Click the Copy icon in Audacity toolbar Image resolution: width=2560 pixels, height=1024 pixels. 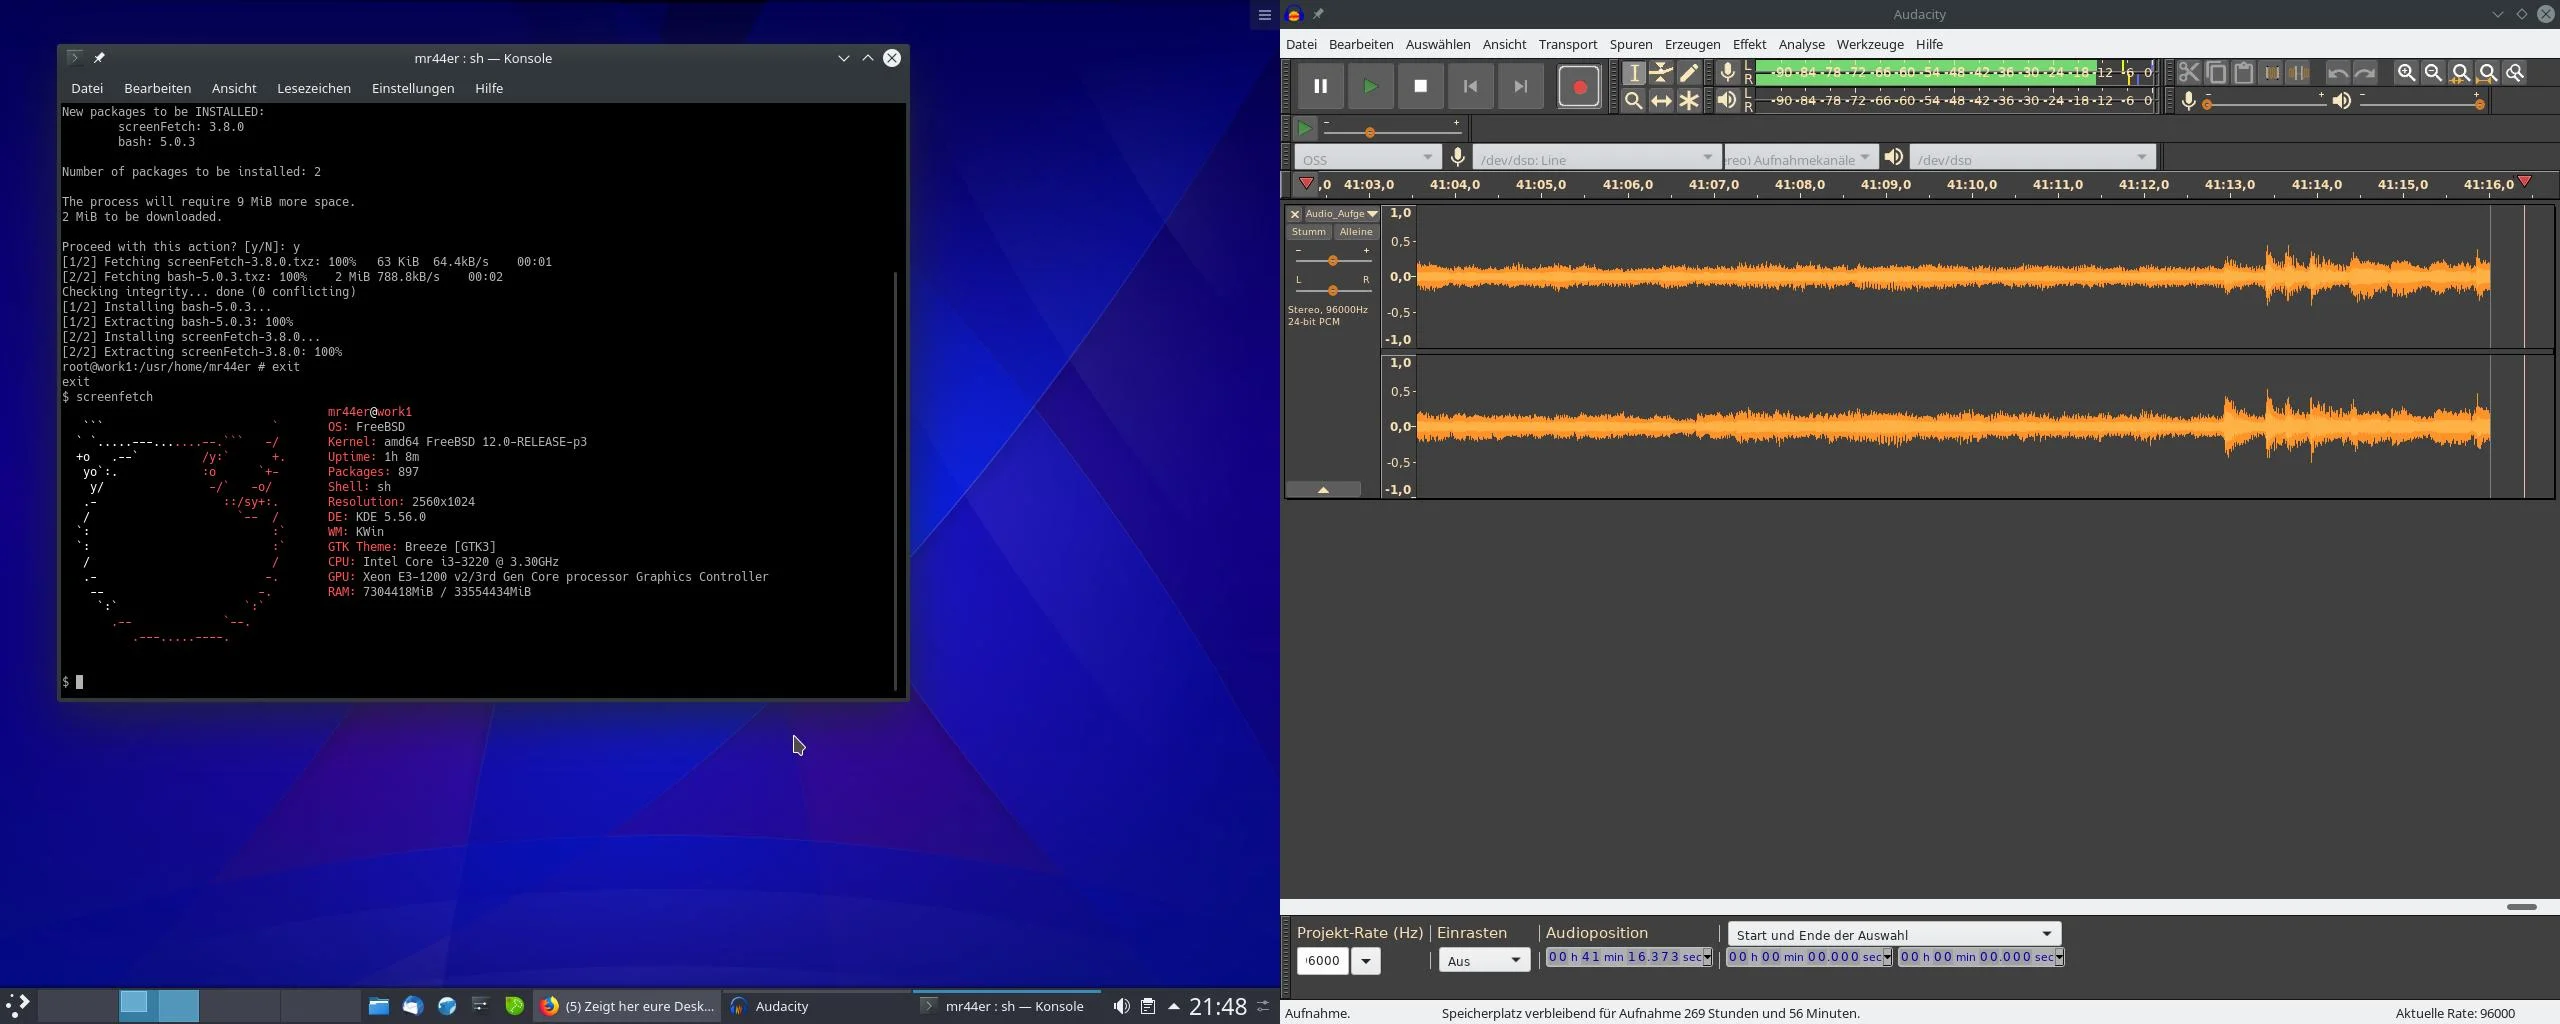click(2216, 73)
